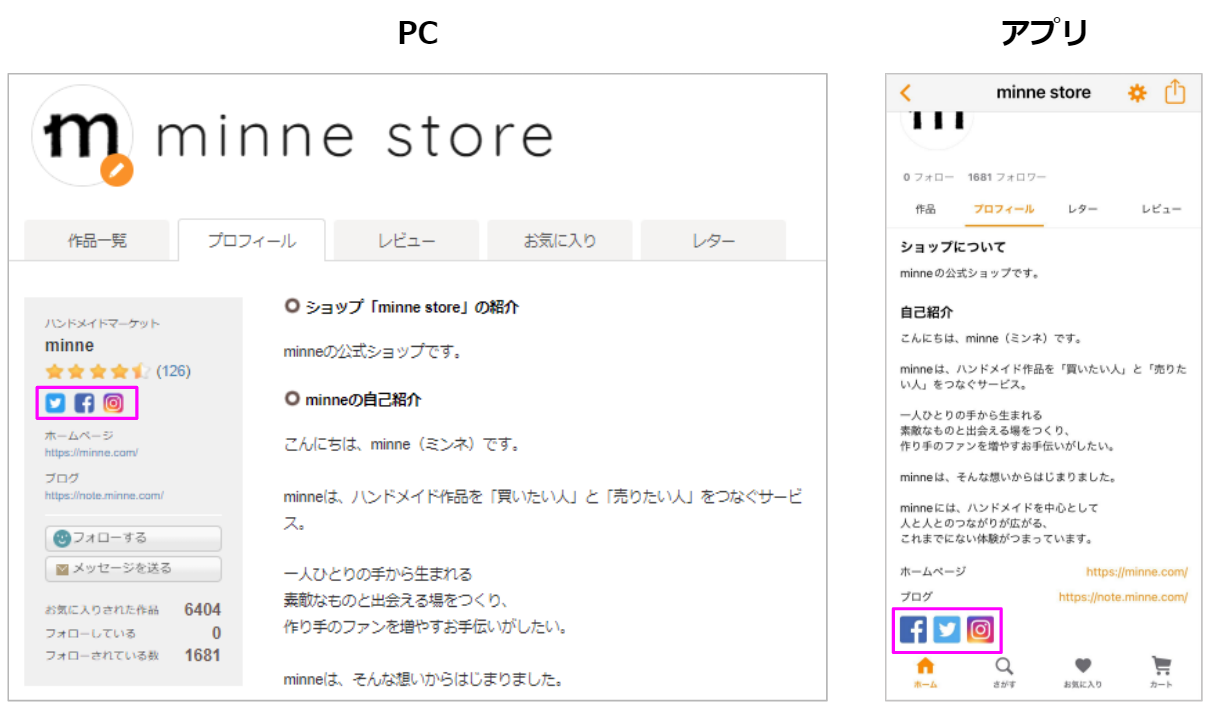The image size is (1216, 721).
Task: Open app settings gear icon
Action: [1138, 93]
